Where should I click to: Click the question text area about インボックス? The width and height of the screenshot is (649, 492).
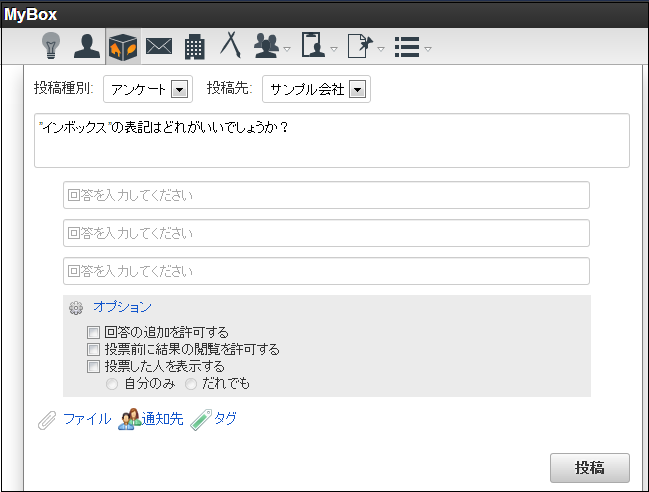click(332, 141)
